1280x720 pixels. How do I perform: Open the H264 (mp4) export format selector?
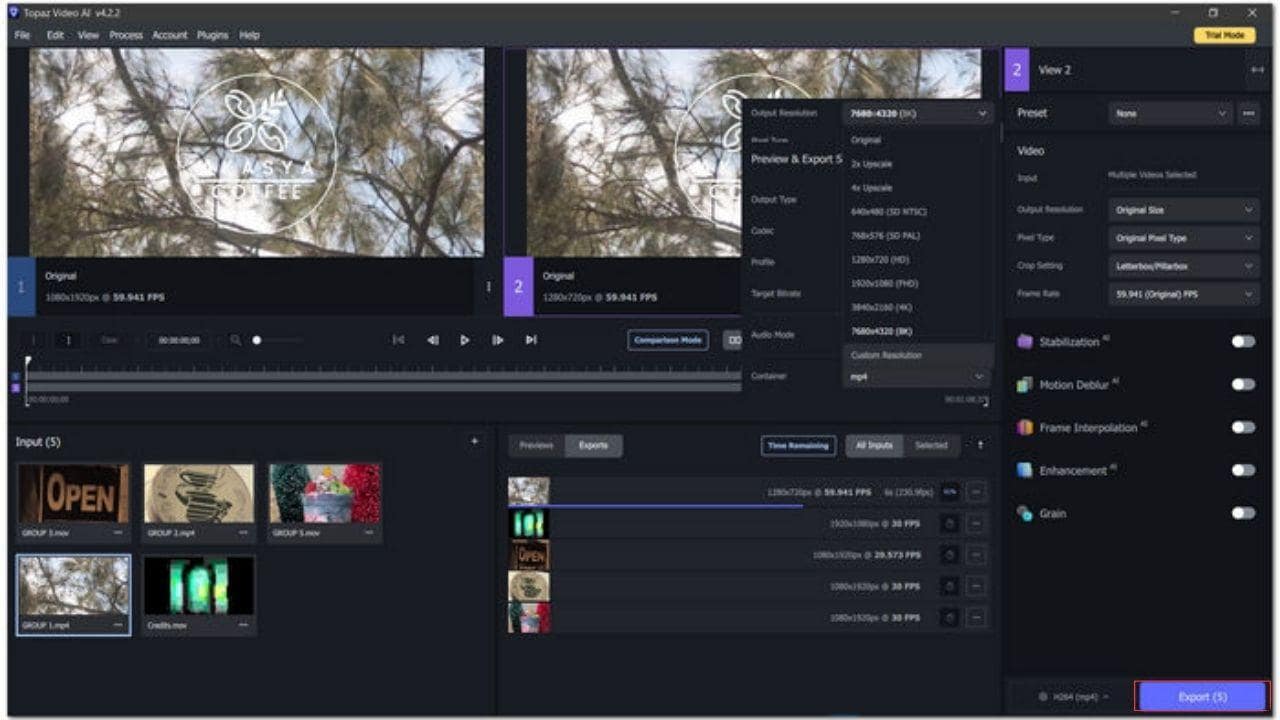click(x=1072, y=697)
